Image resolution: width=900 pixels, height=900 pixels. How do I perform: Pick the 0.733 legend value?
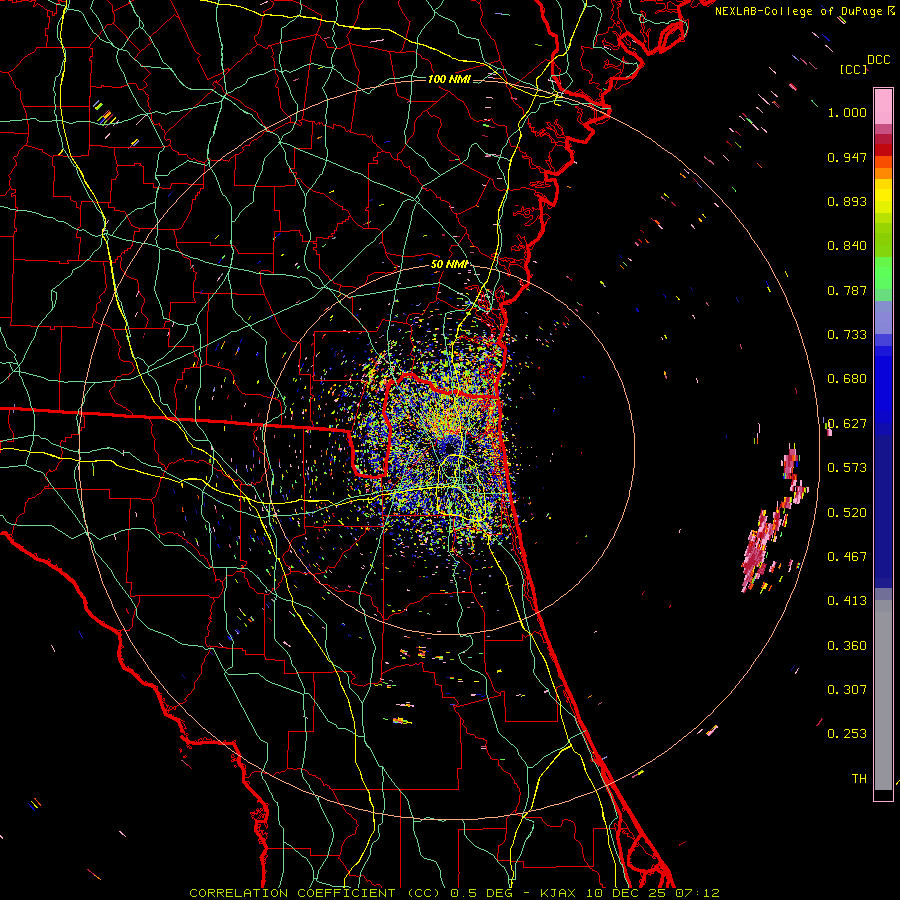pos(847,335)
